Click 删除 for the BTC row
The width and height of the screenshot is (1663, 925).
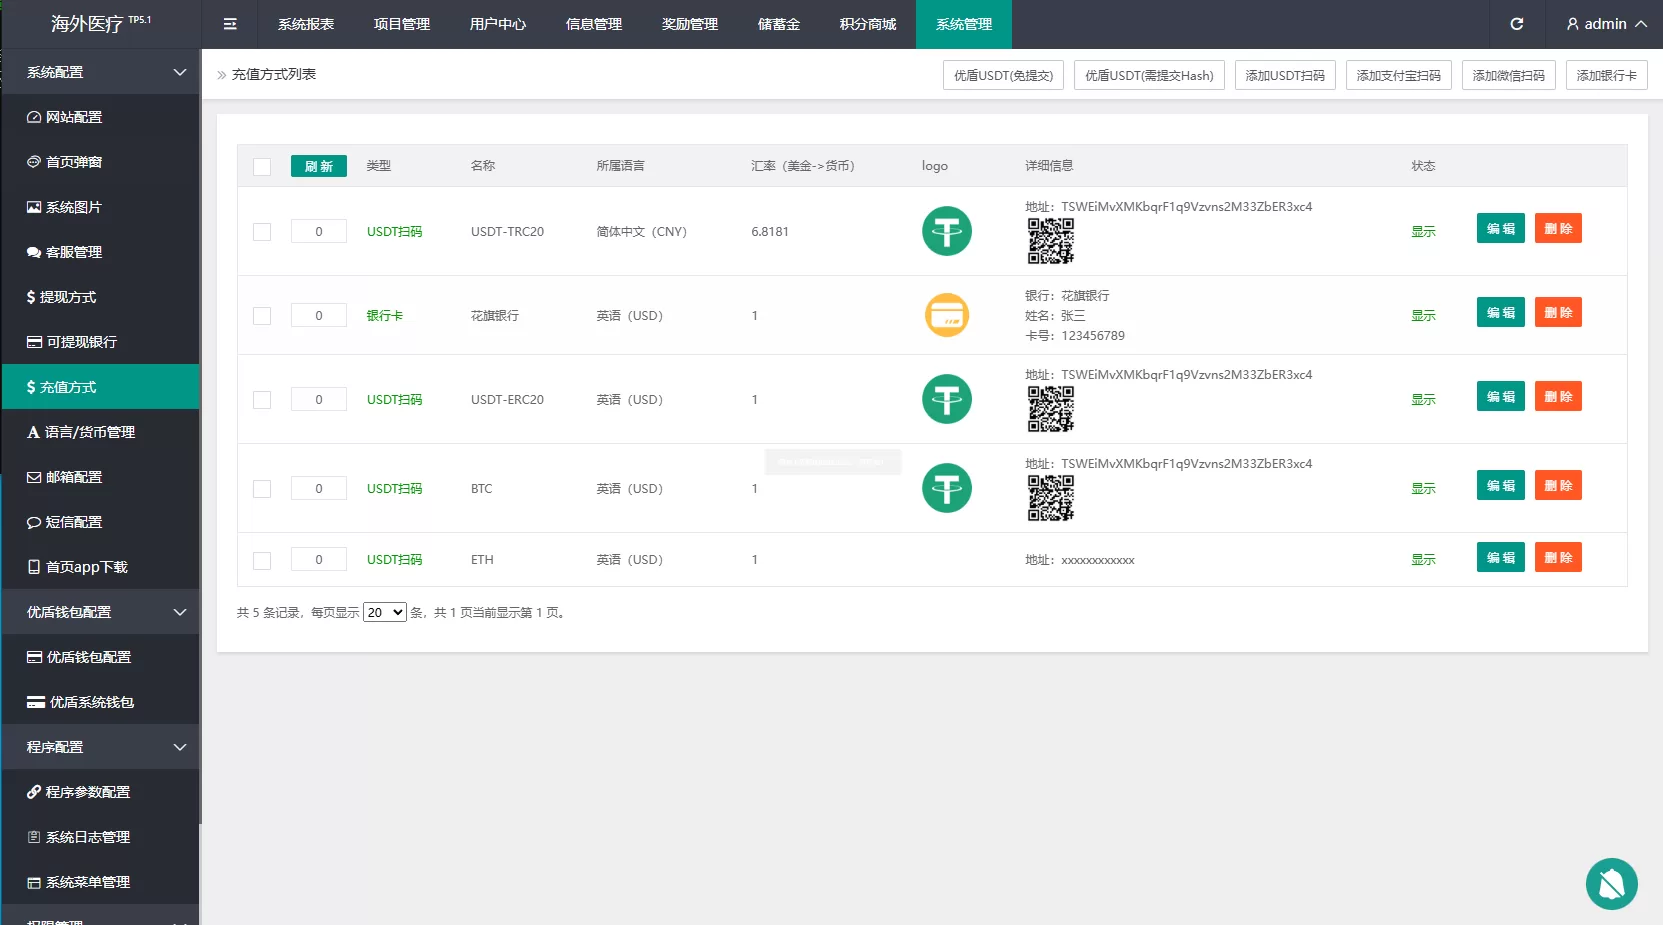(1558, 485)
